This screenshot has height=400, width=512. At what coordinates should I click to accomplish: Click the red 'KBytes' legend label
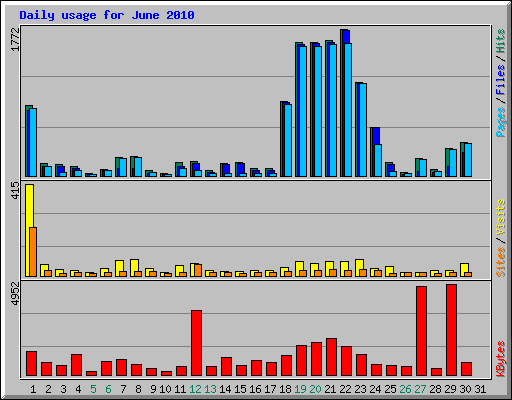pos(500,359)
